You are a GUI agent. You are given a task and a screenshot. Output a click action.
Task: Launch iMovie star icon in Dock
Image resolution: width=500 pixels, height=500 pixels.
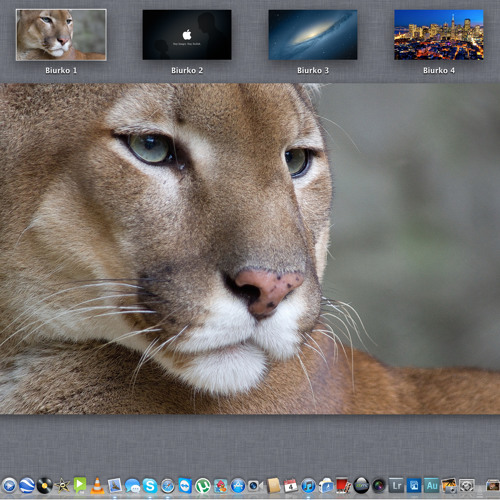(62, 485)
